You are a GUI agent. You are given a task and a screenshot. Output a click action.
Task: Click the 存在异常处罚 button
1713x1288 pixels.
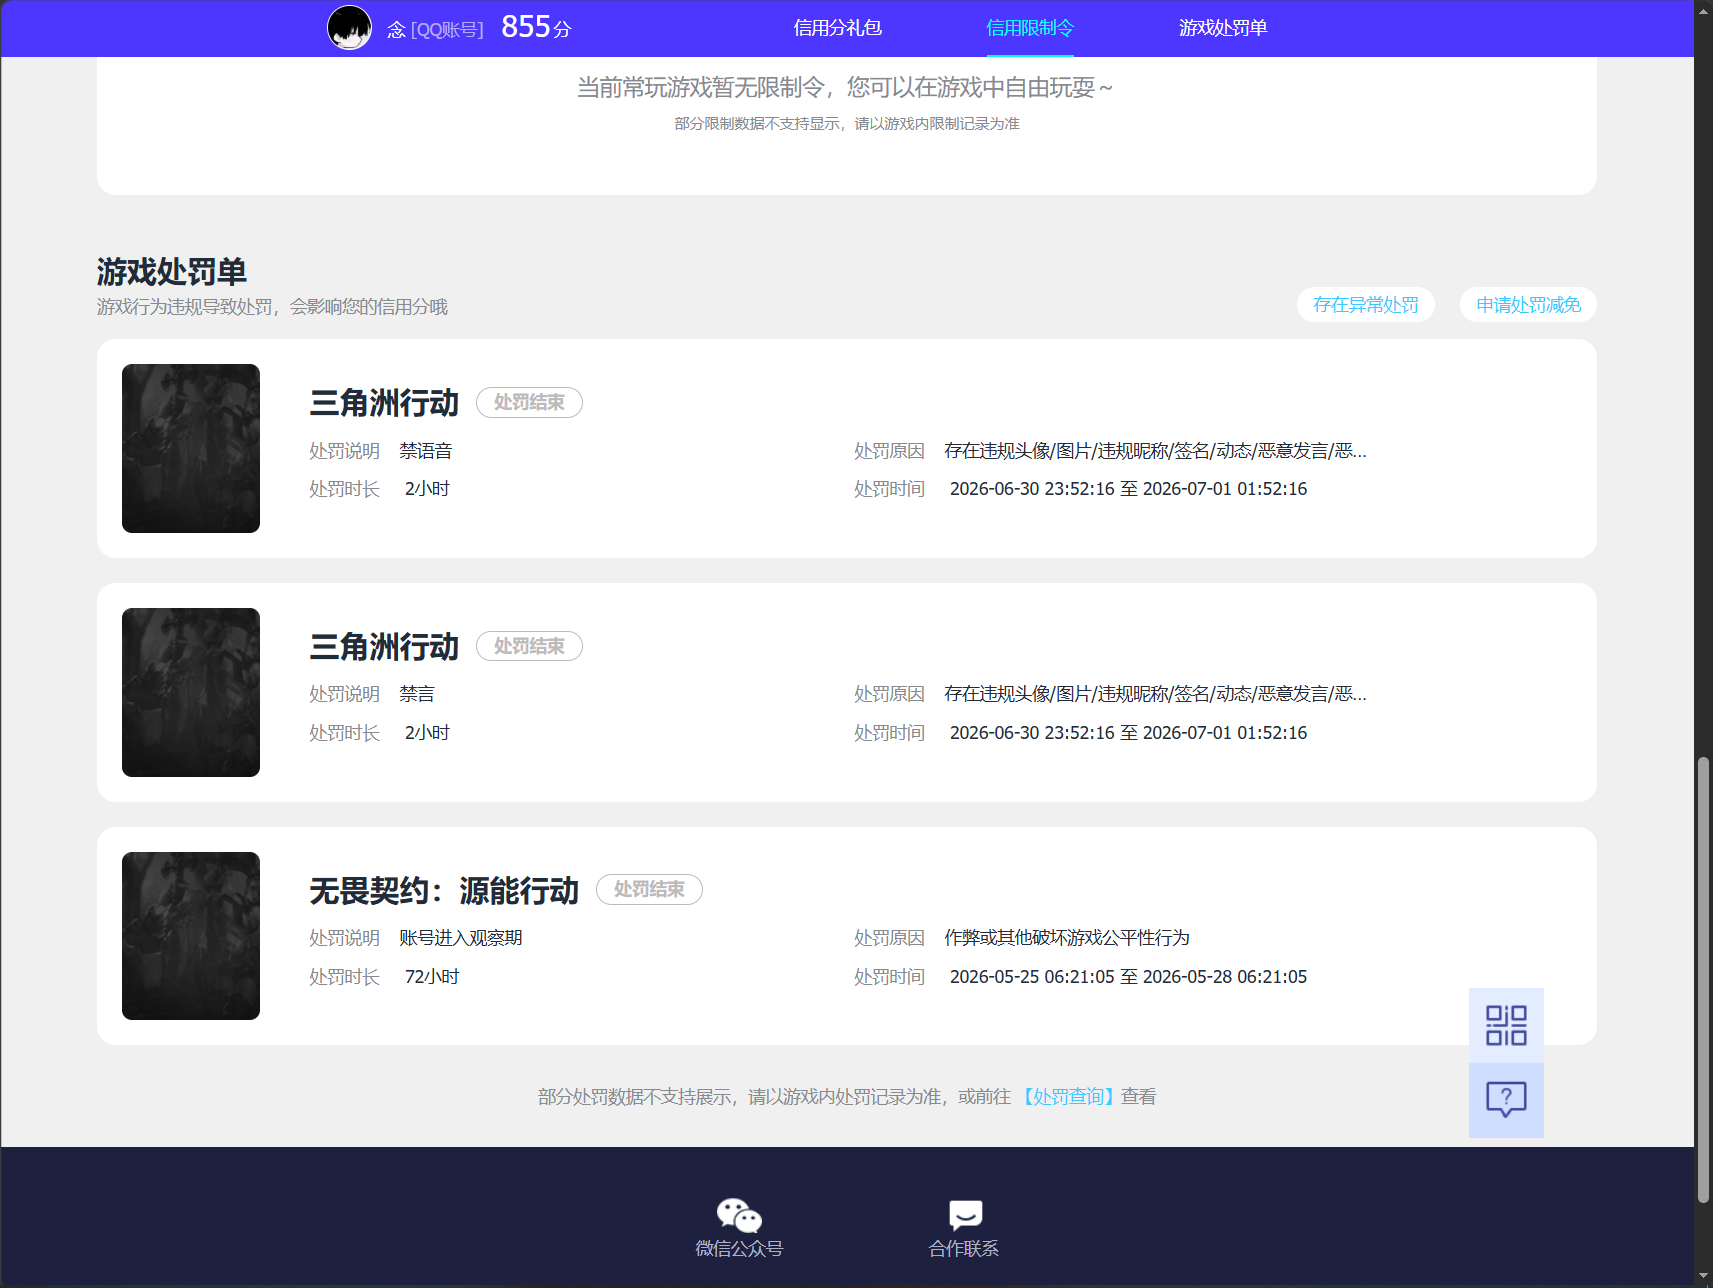[x=1366, y=305]
